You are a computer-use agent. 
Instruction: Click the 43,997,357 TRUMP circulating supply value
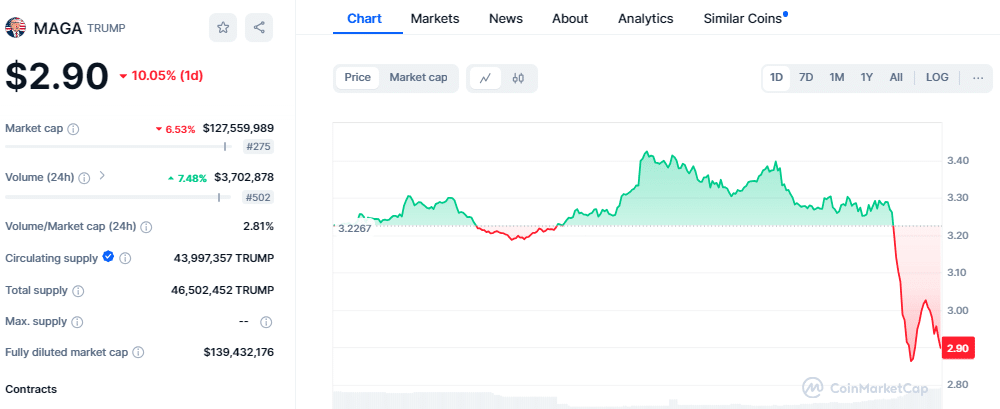224,258
